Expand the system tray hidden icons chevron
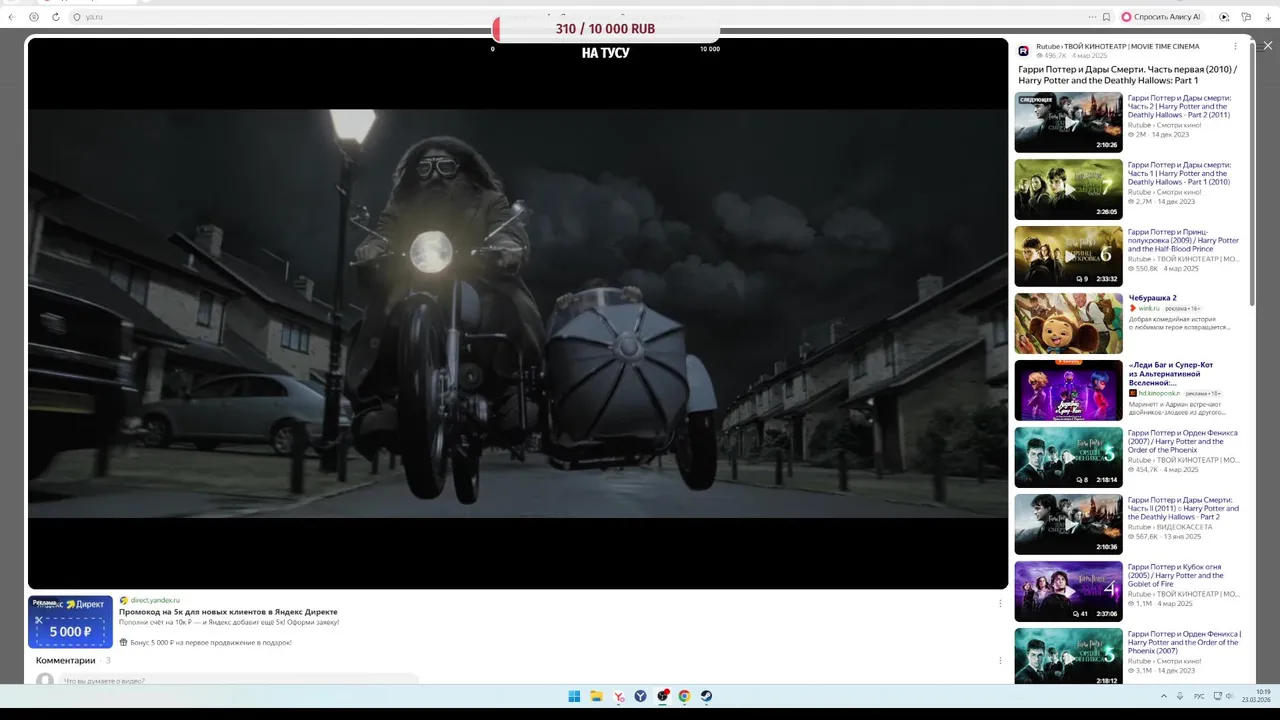This screenshot has height=720, width=1280. click(x=1163, y=696)
